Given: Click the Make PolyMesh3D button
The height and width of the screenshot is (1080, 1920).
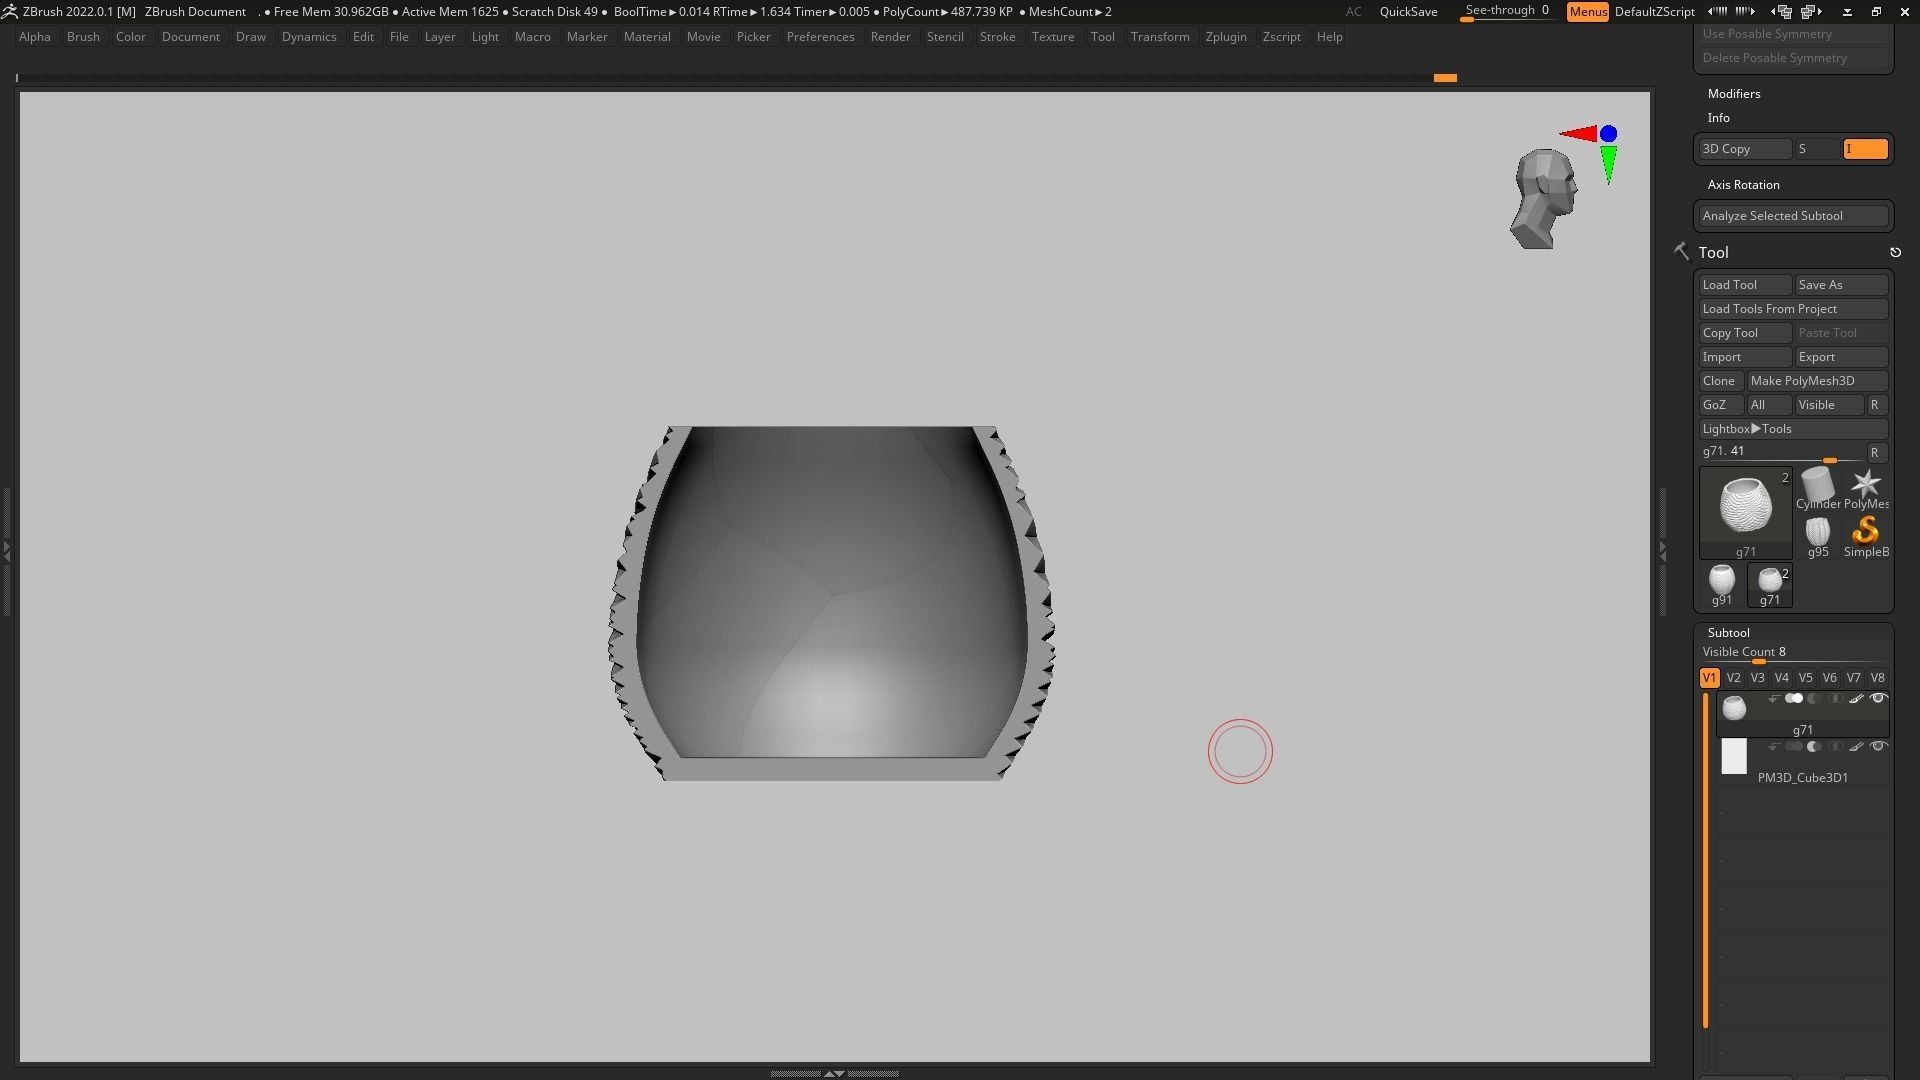Looking at the screenshot, I should click(1816, 381).
